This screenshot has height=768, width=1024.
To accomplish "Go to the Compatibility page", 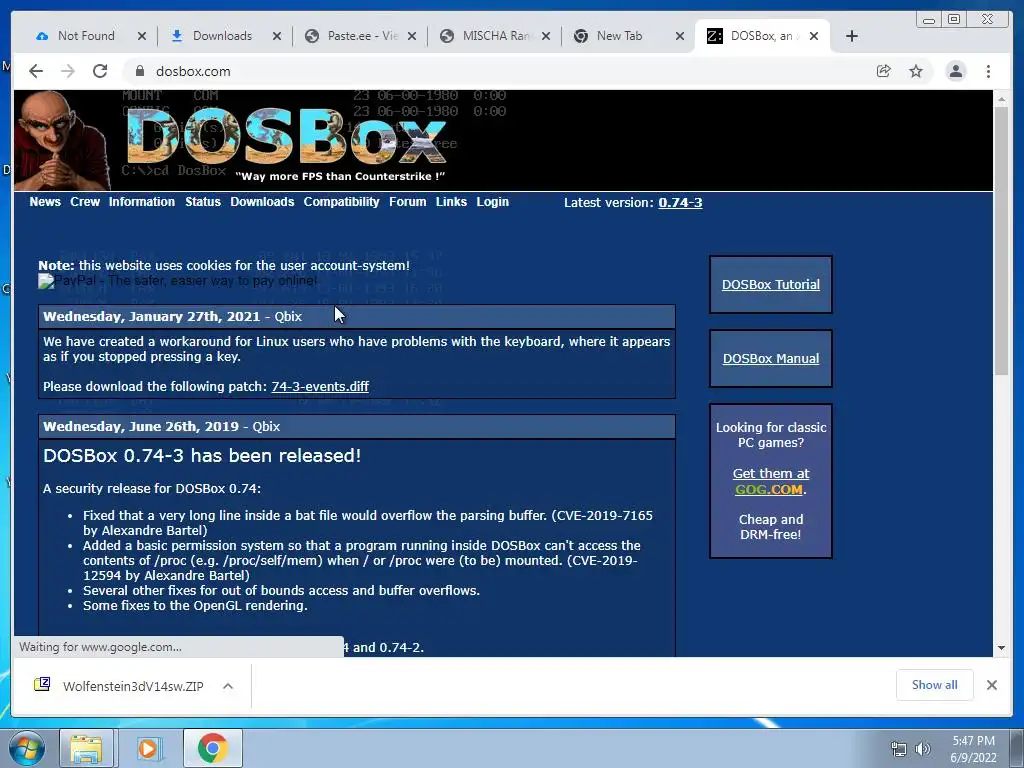I will [342, 202].
